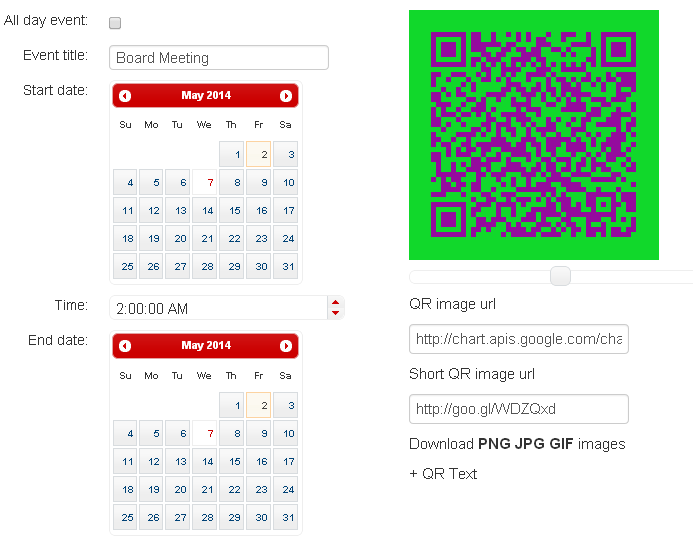The height and width of the screenshot is (540, 693).
Task: Choose May 7 in Start date calendar
Action: 207,183
